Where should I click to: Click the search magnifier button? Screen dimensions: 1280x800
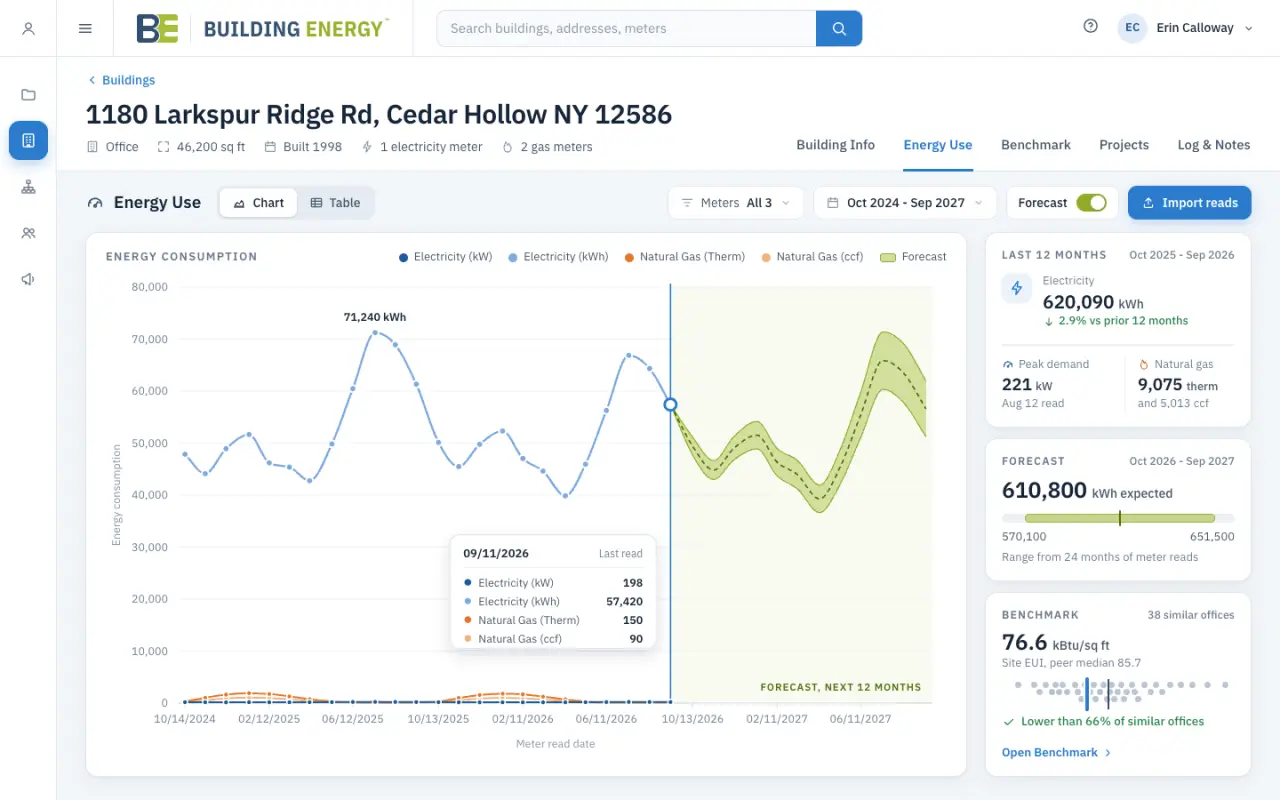click(839, 28)
